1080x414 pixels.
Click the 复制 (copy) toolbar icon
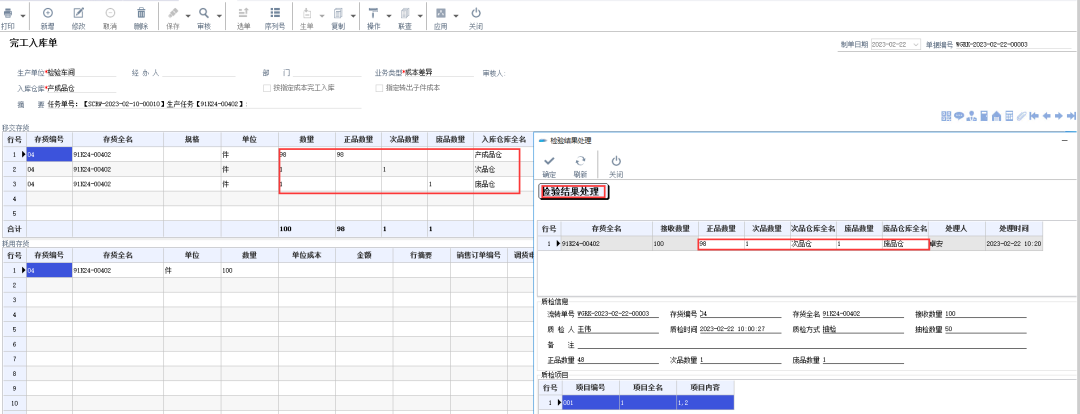338,13
